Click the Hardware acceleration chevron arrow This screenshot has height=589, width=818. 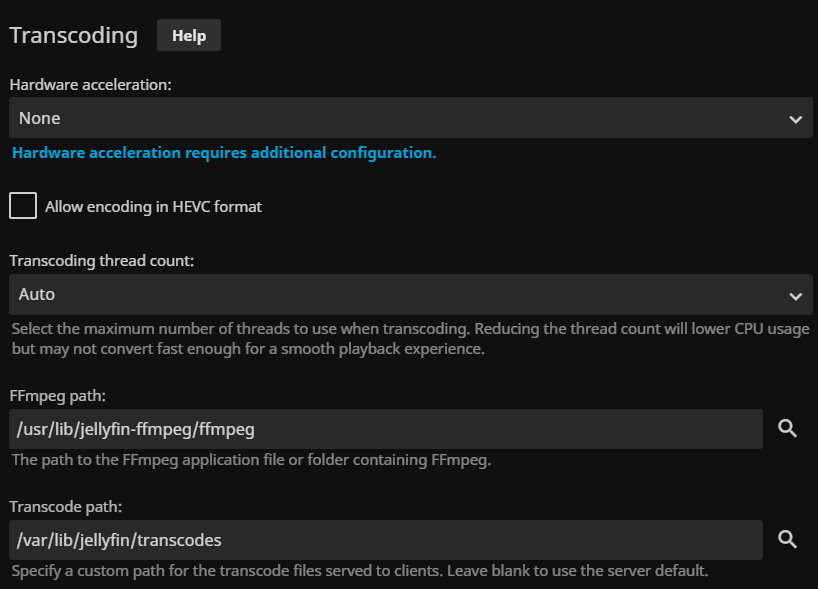[x=795, y=119]
